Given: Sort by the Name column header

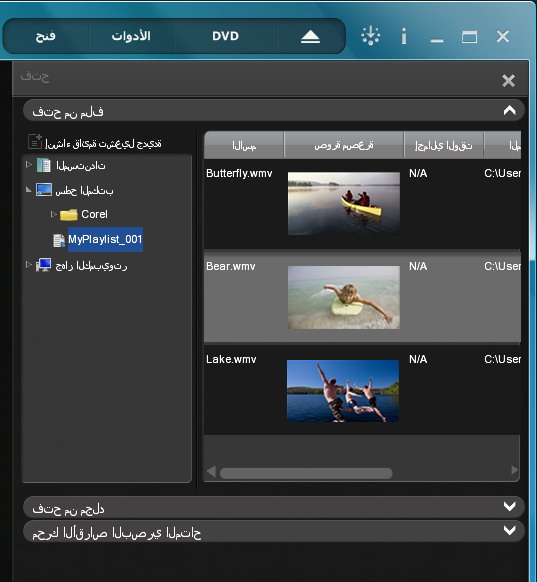Looking at the screenshot, I should pos(244,145).
